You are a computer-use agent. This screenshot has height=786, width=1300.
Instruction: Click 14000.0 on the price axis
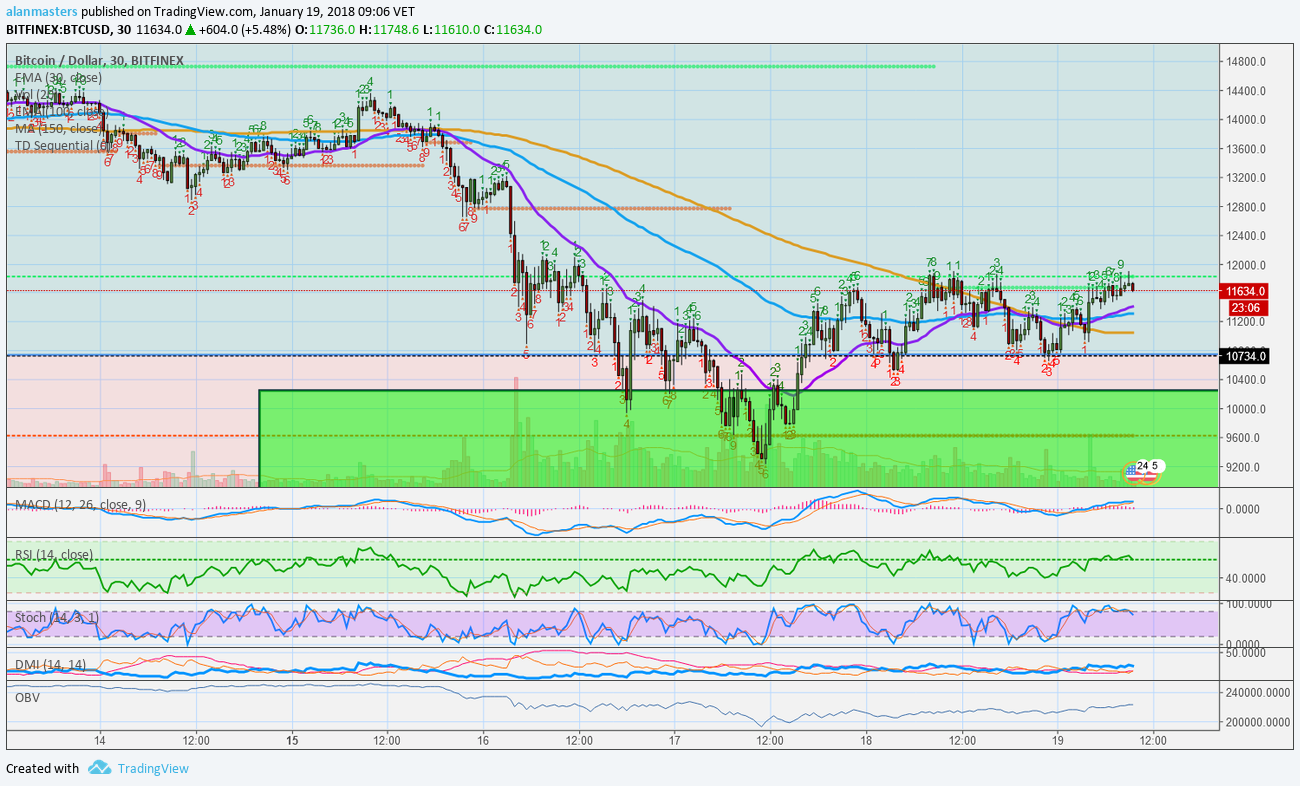pyautogui.click(x=1246, y=120)
